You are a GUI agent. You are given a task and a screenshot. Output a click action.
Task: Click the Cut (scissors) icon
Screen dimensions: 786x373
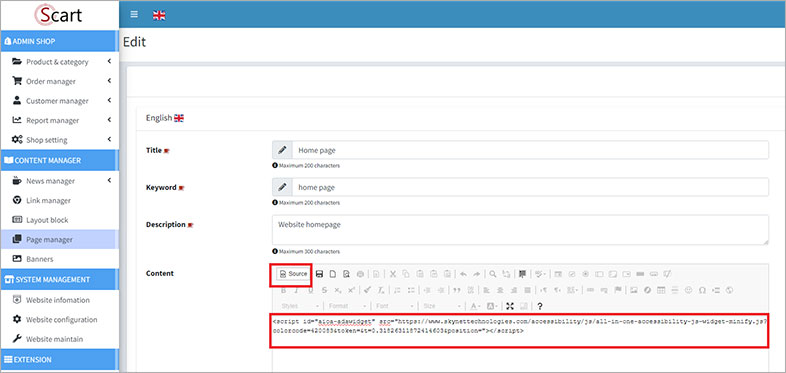tap(393, 274)
